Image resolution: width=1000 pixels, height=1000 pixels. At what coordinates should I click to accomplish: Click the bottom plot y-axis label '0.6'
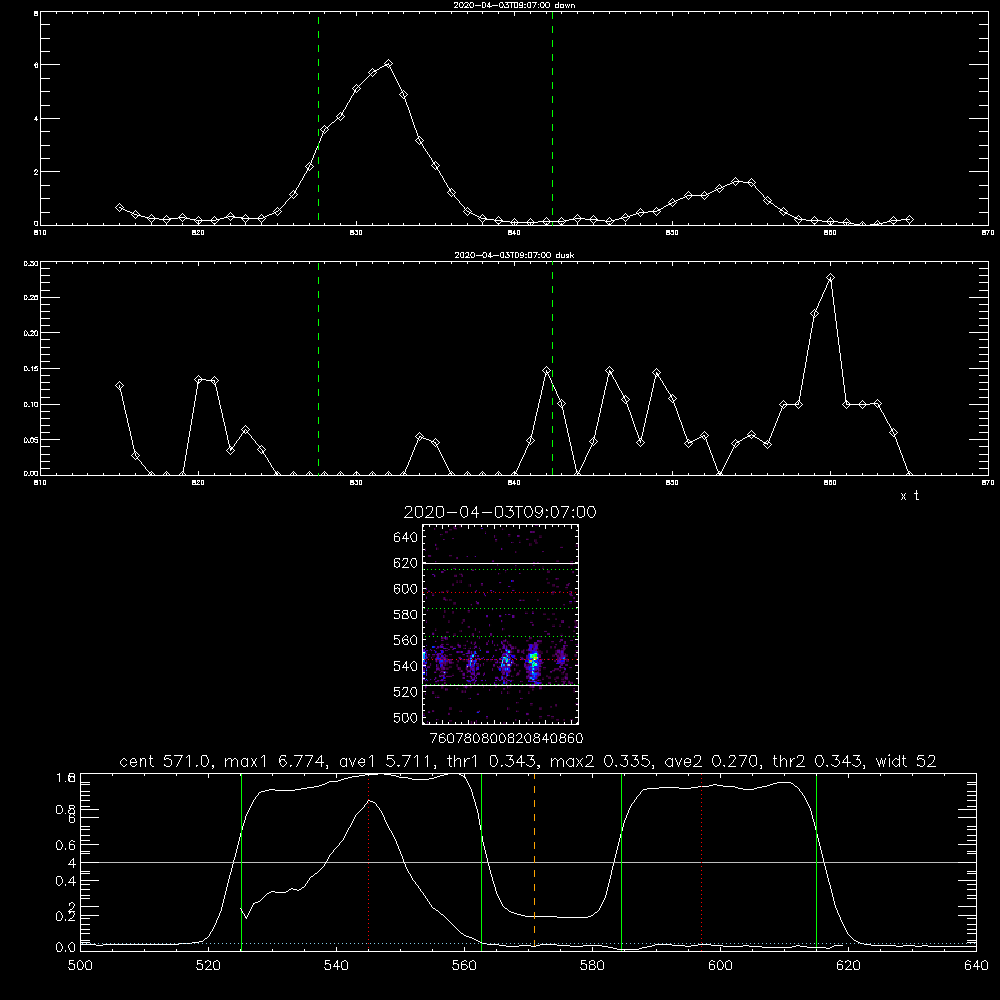(x=65, y=846)
